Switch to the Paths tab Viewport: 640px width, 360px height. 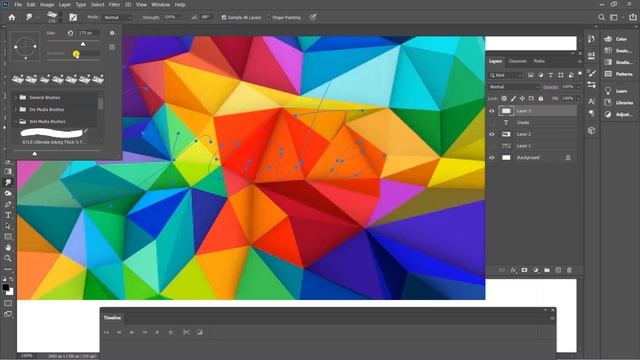pyautogui.click(x=539, y=61)
